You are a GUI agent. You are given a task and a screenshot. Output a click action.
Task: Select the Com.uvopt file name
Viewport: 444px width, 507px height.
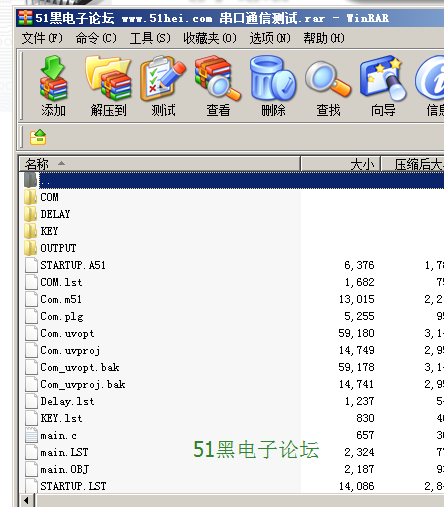67,333
